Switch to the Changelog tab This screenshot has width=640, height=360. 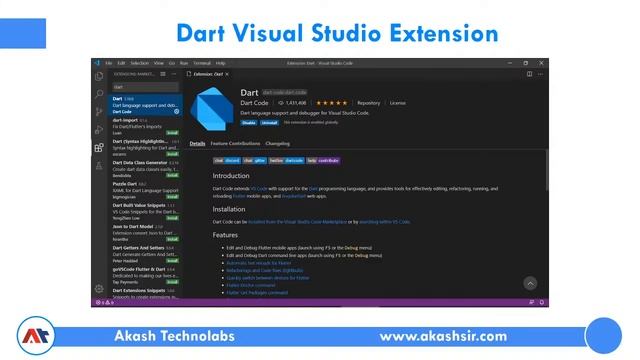pos(278,143)
